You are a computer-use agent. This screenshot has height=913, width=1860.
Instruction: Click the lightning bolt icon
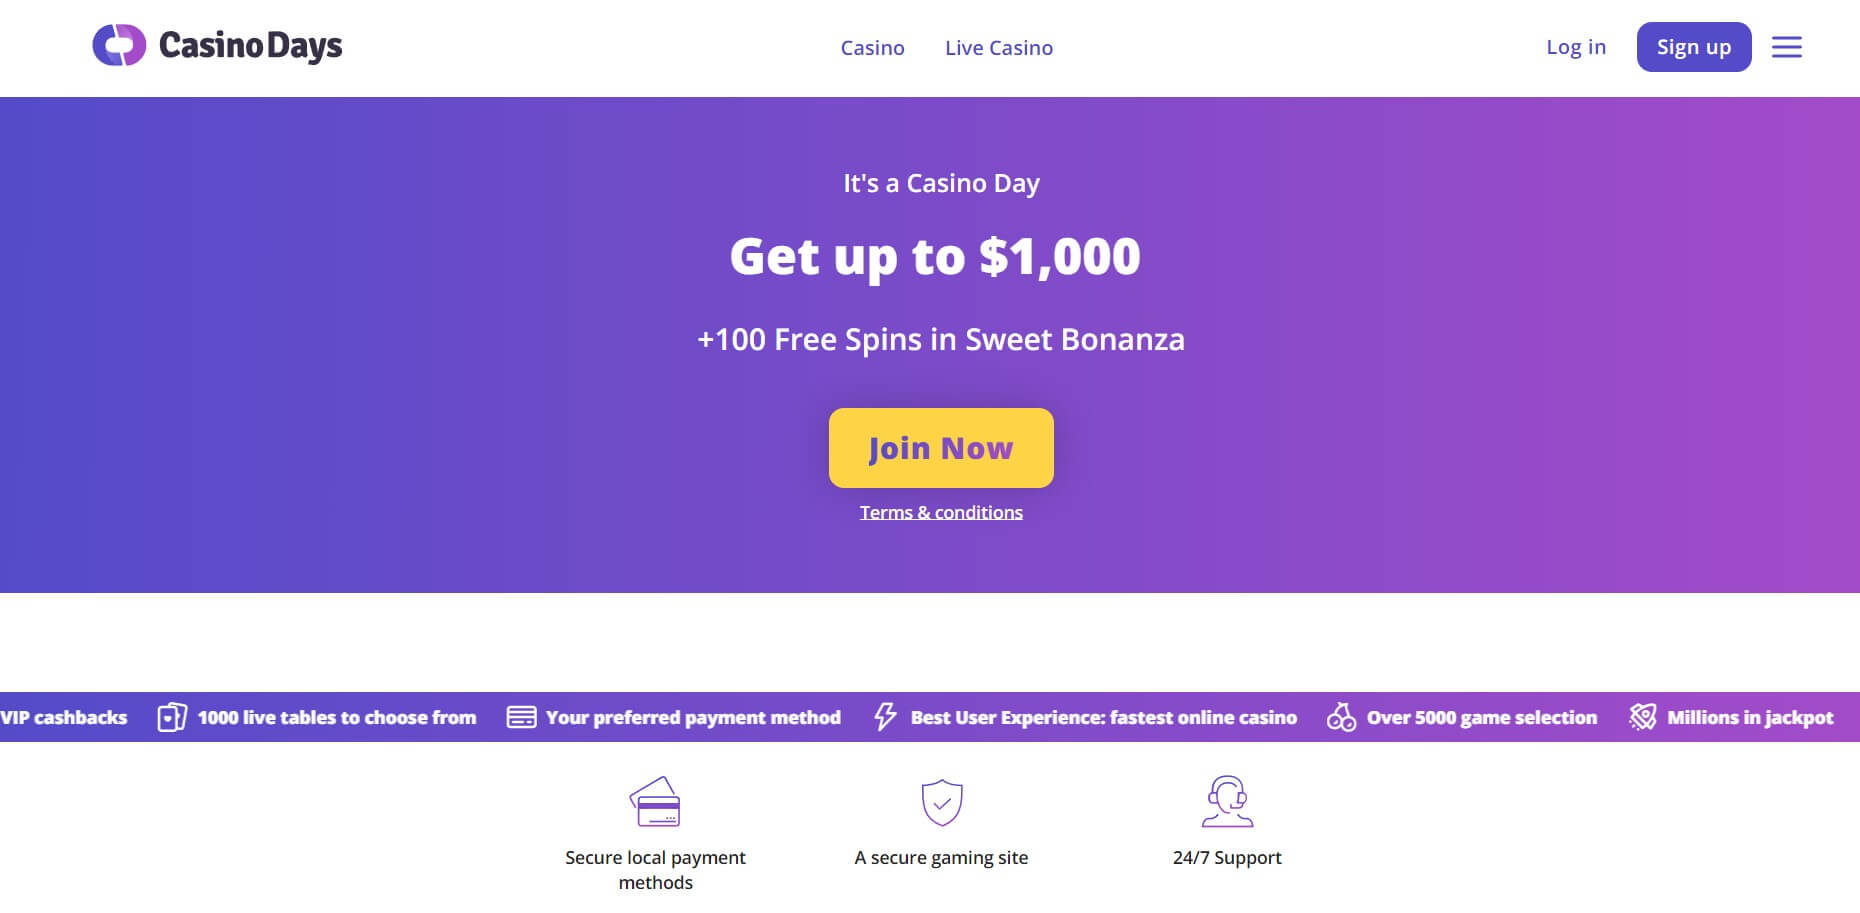coord(885,716)
